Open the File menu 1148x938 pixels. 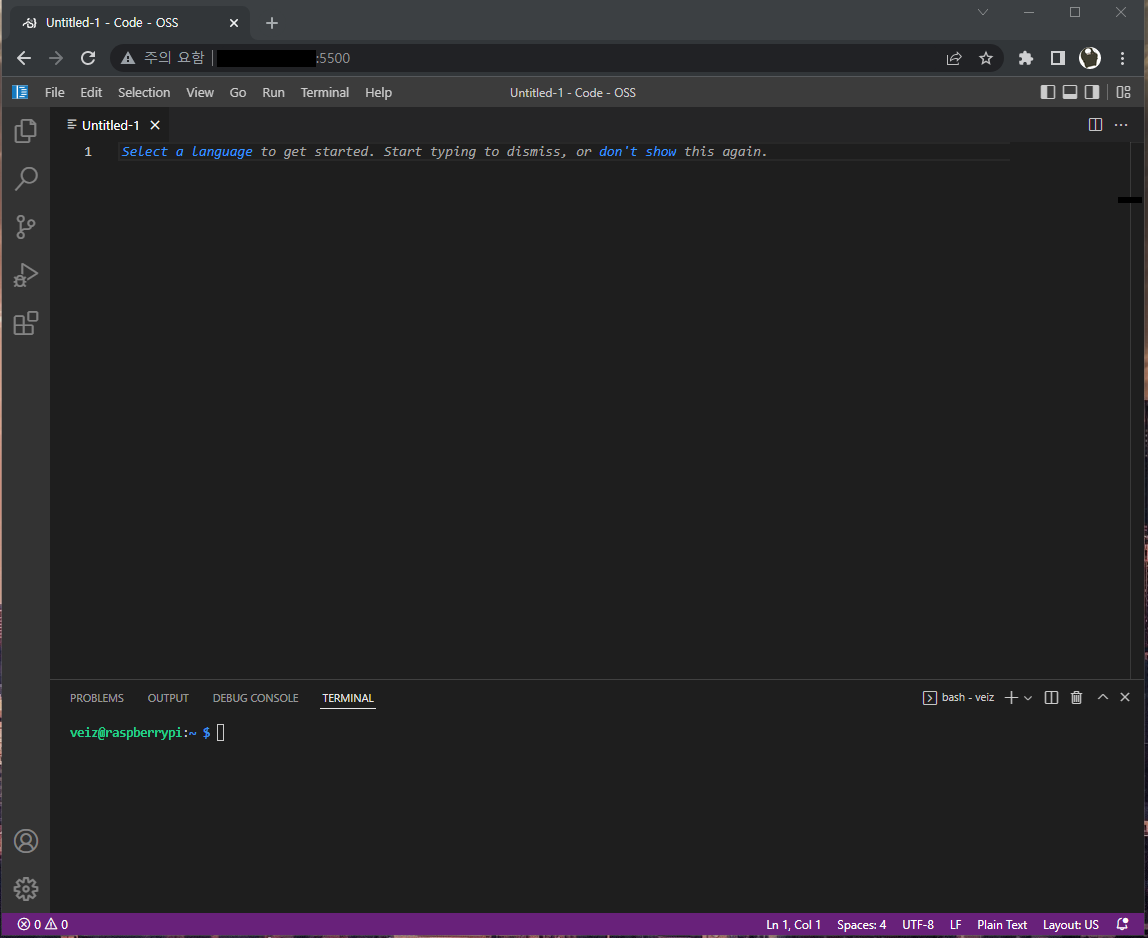point(54,92)
